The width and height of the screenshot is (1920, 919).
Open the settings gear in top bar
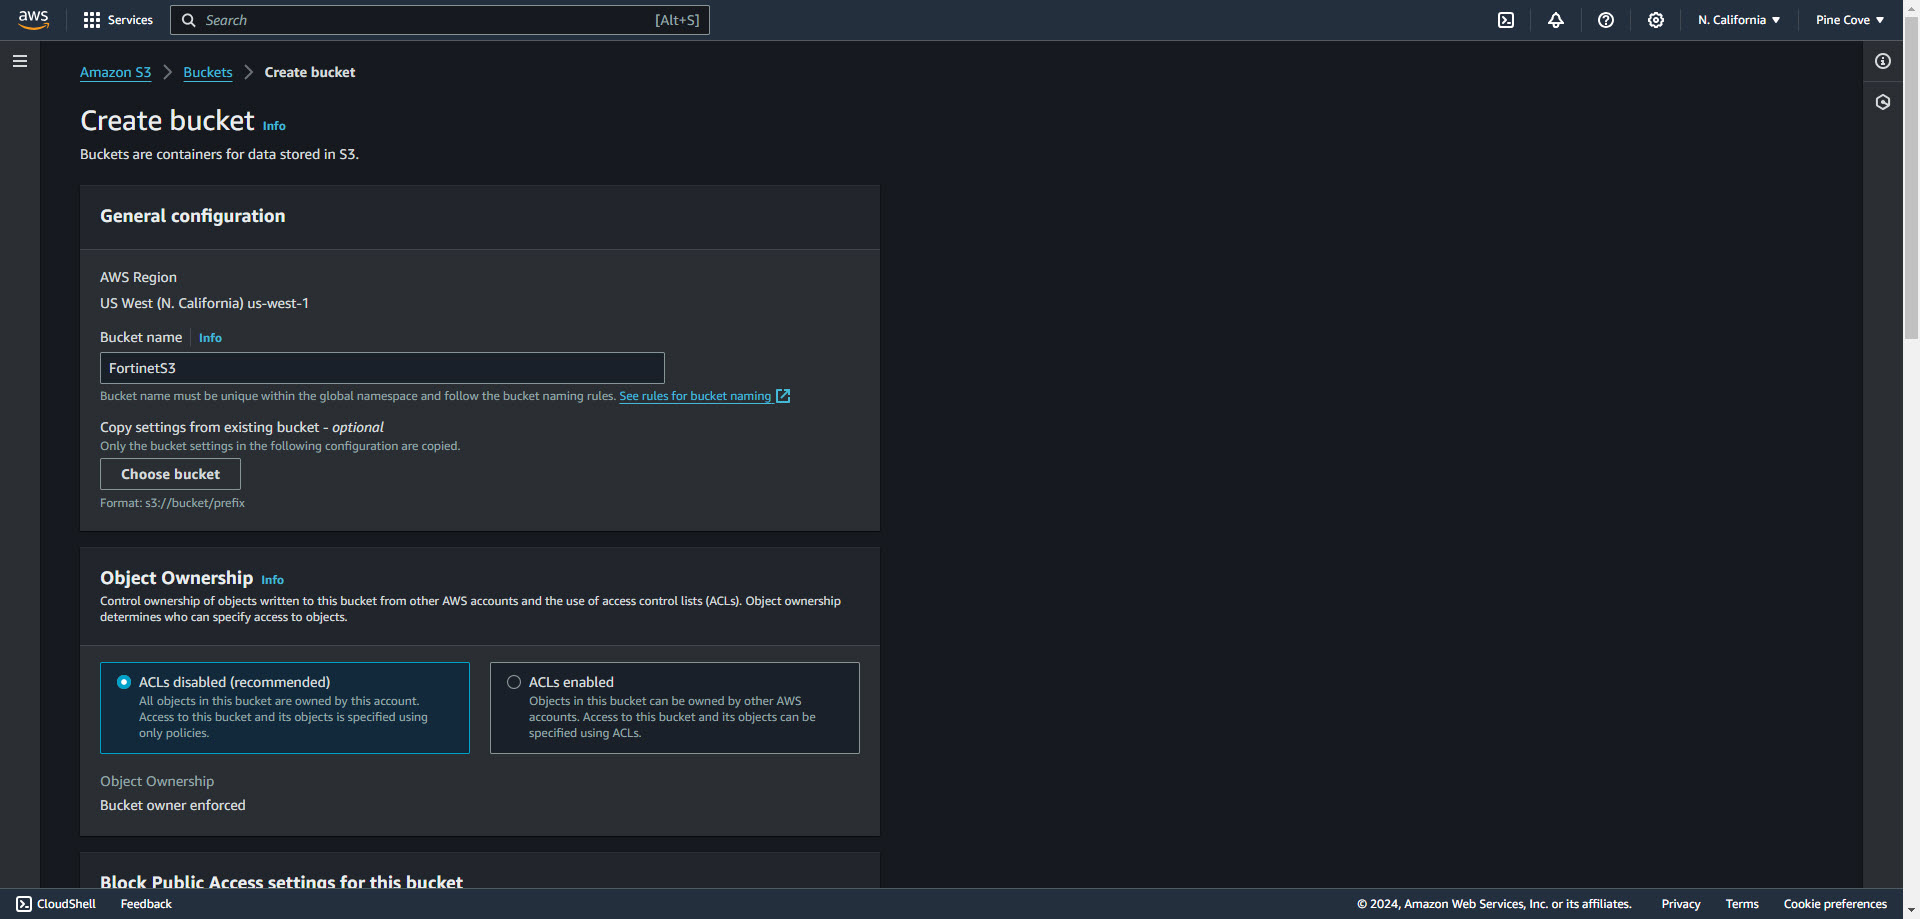point(1656,20)
